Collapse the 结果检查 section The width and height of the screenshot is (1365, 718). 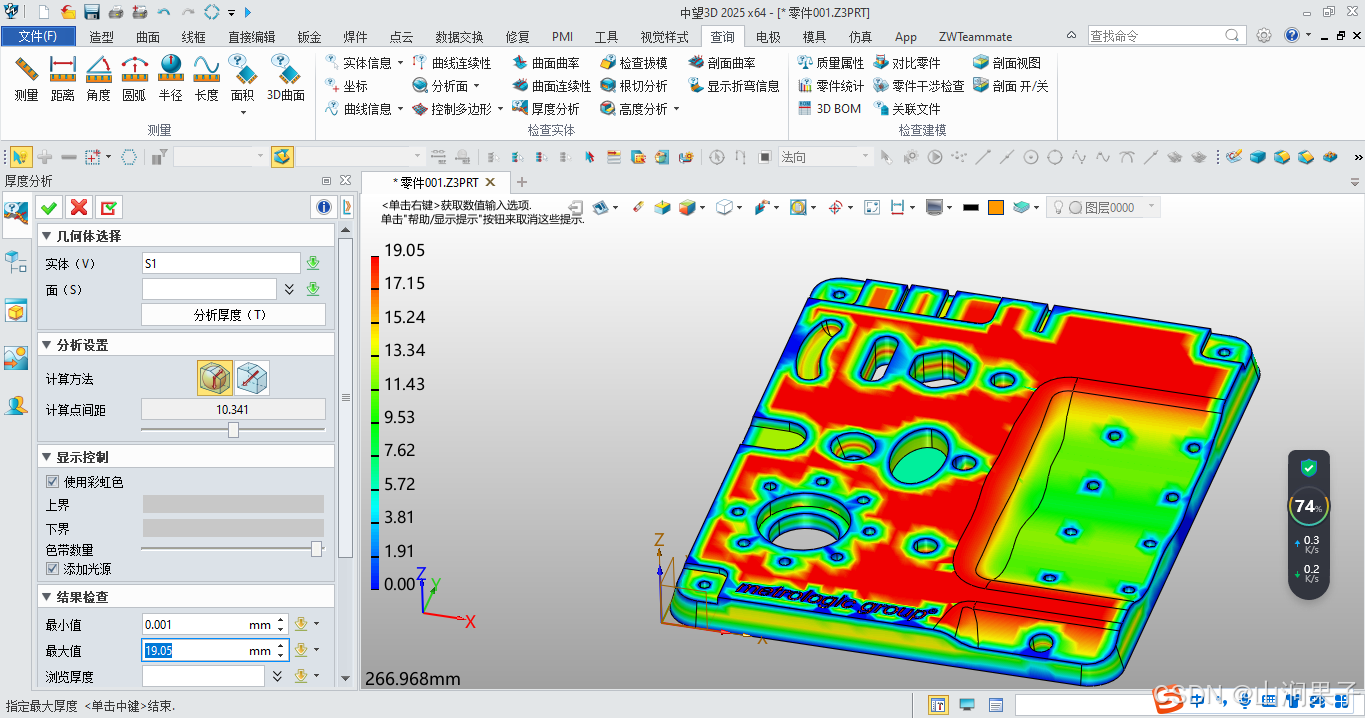(48, 597)
